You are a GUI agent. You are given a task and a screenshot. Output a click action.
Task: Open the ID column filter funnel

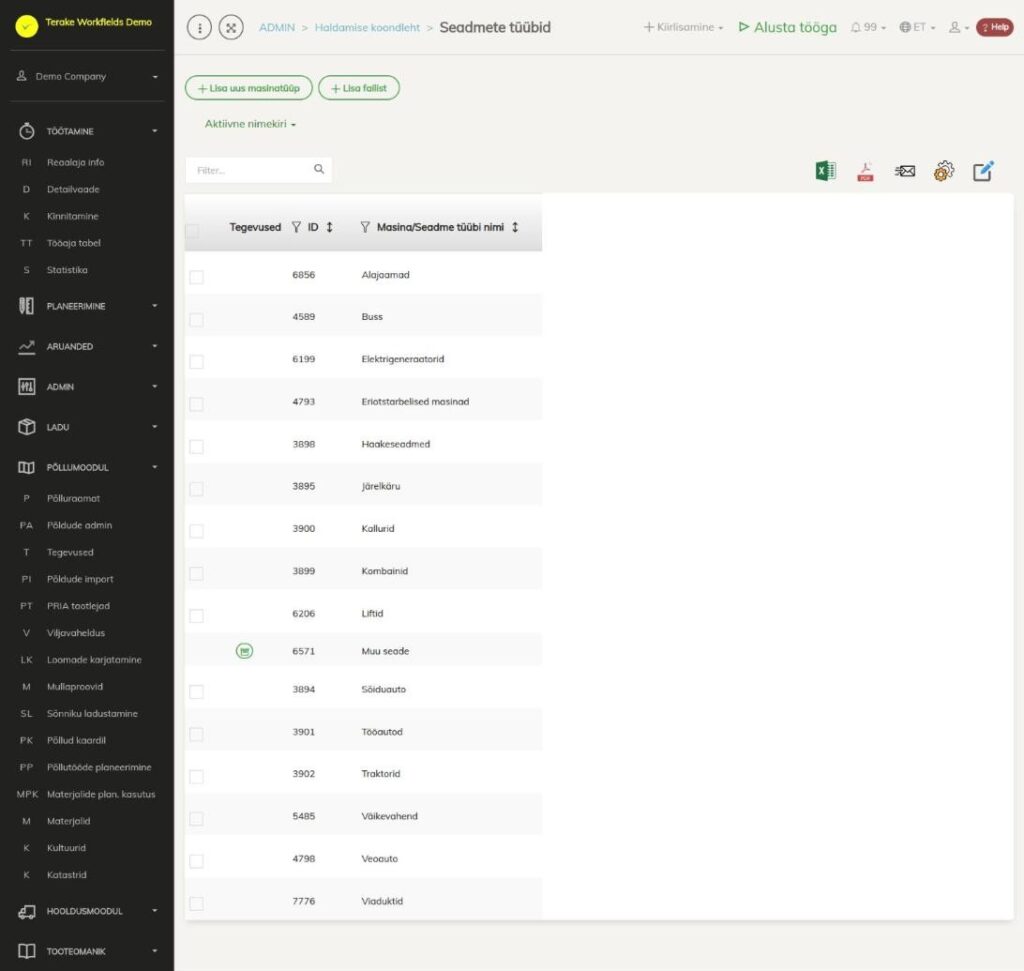(296, 227)
